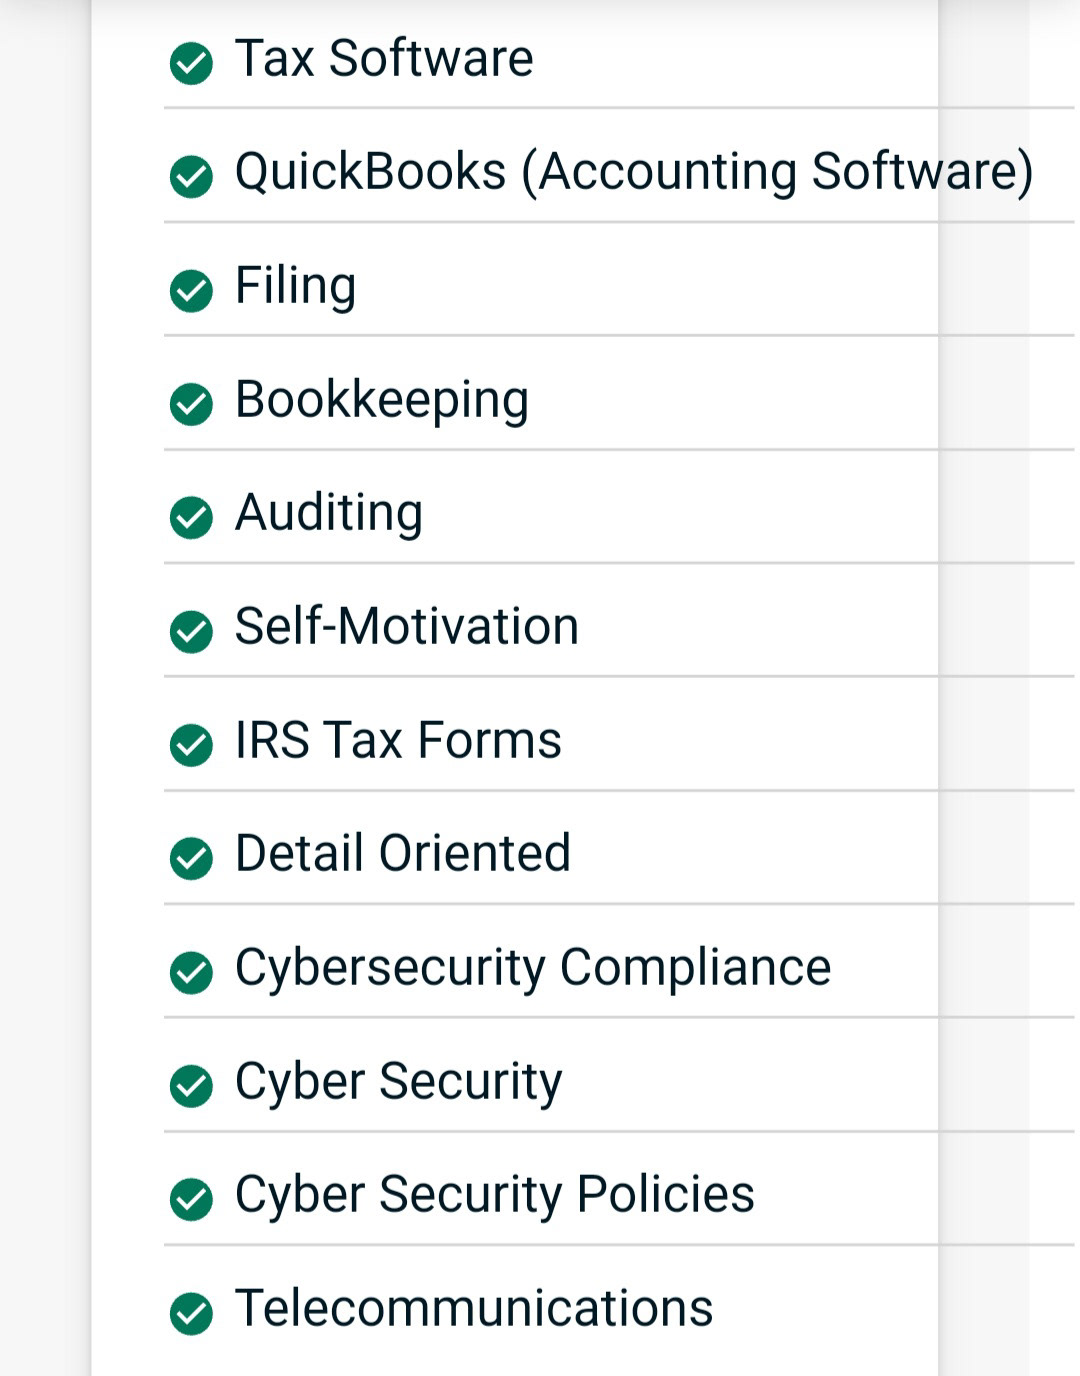
Task: Tap the green check icon beside Filing
Action: 191,291
